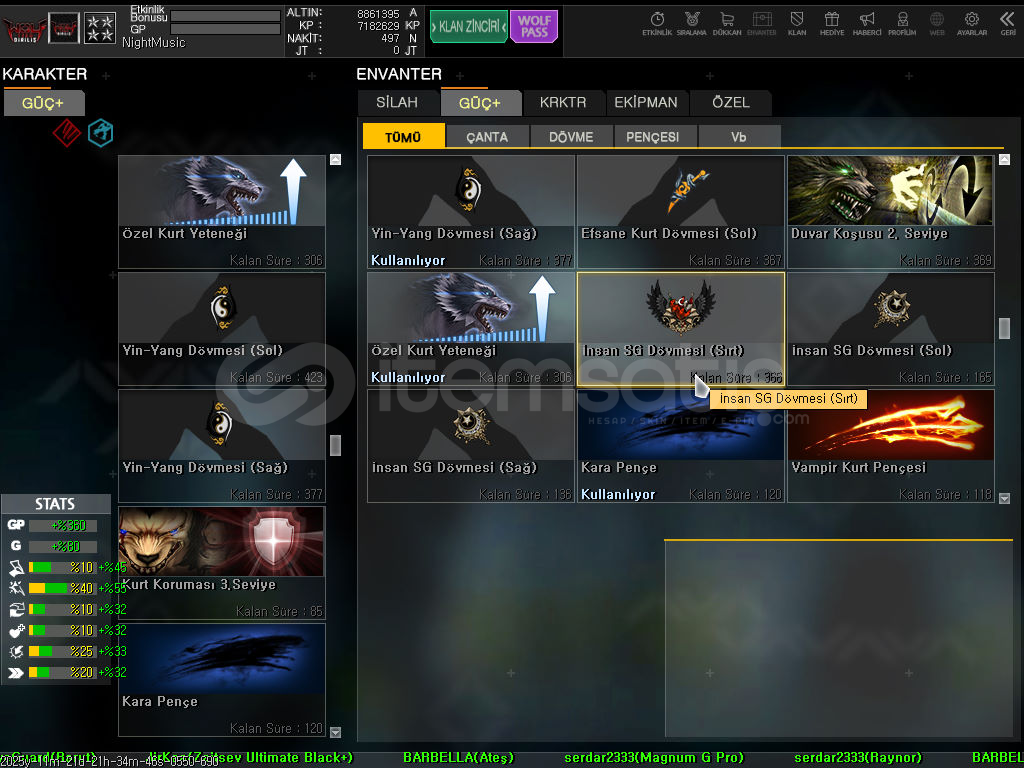
Task: Click the %40 stat bar
Action: click(x=63, y=588)
